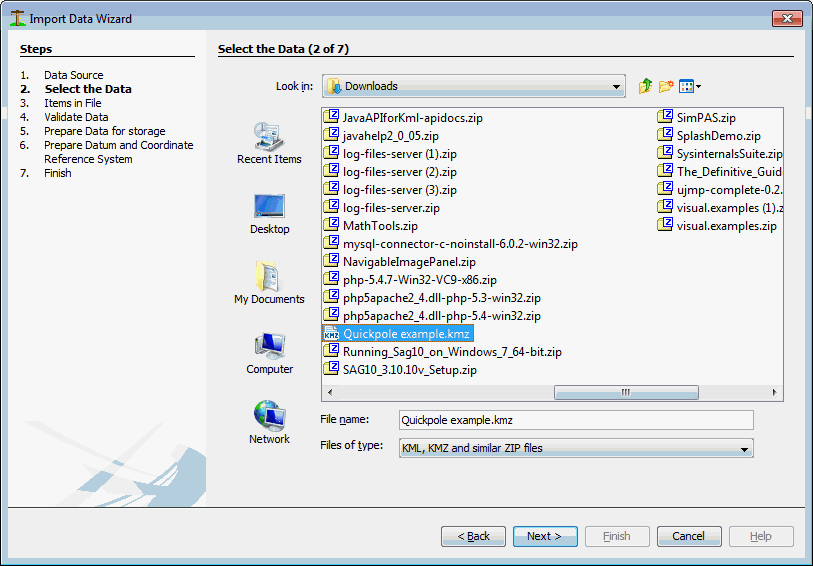The image size is (813, 566).
Task: Select log-files-server (3).zip file
Action: coord(390,190)
